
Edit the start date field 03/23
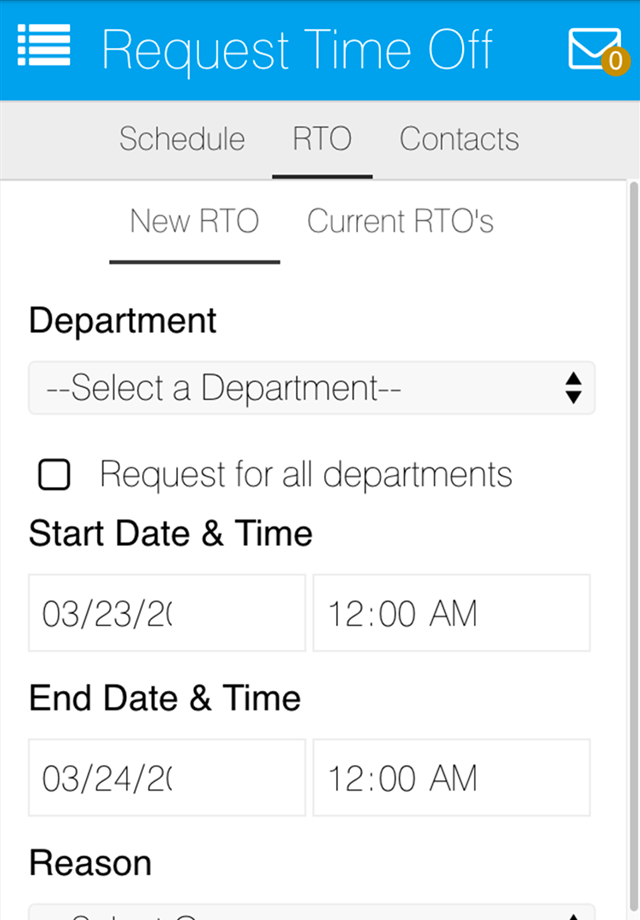tap(167, 613)
